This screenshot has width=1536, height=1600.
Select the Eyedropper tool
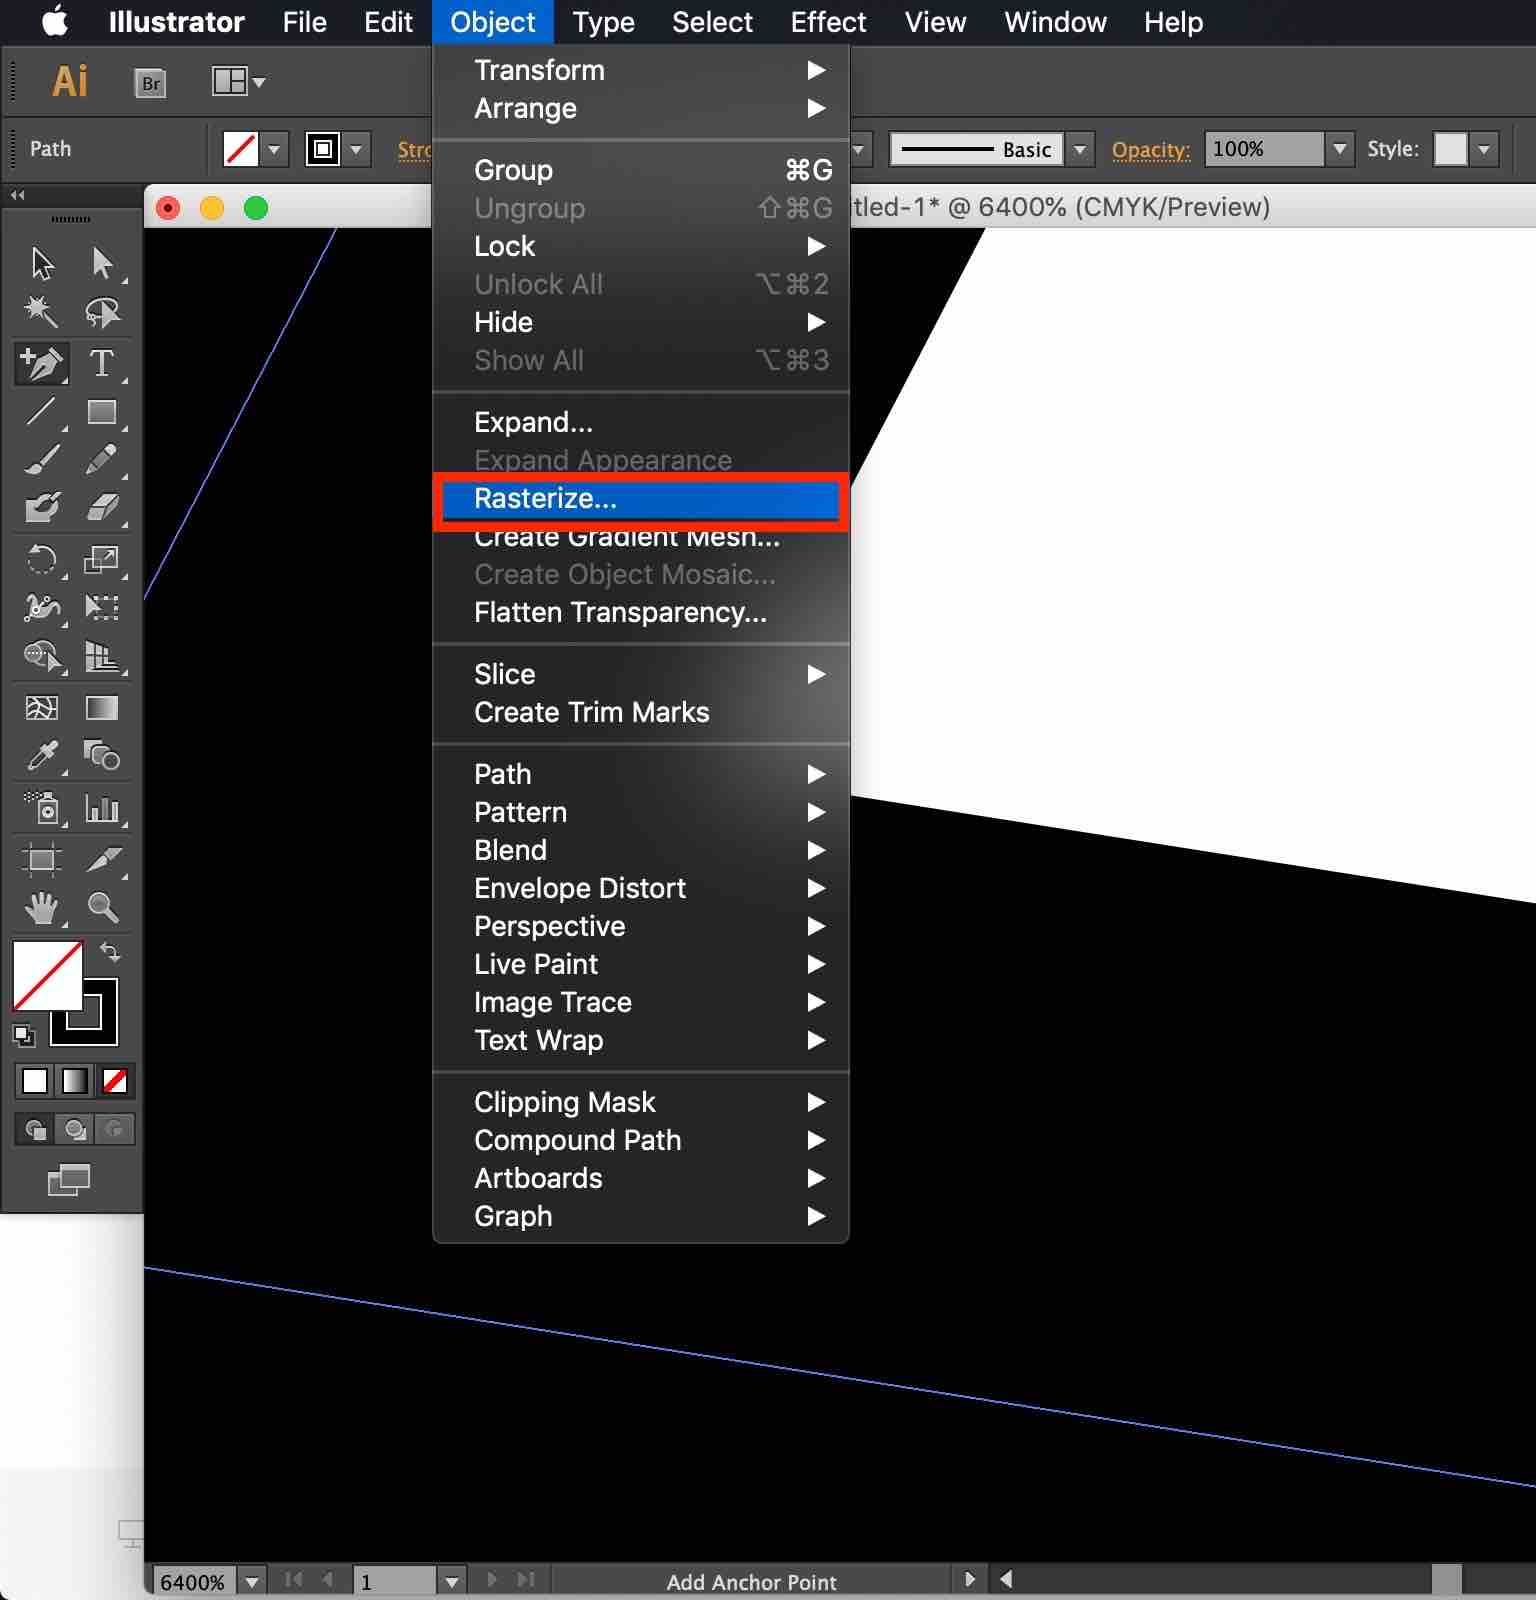pos(42,756)
